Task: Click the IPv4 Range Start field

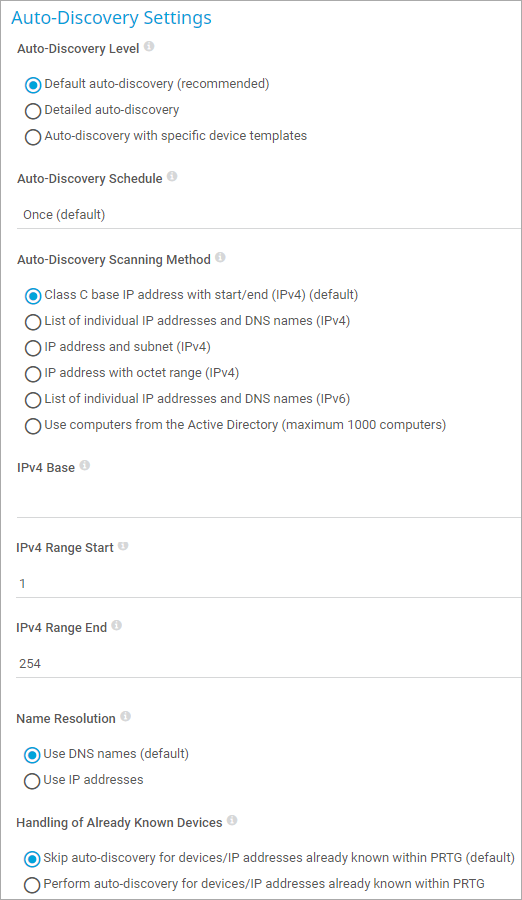Action: pos(269,584)
